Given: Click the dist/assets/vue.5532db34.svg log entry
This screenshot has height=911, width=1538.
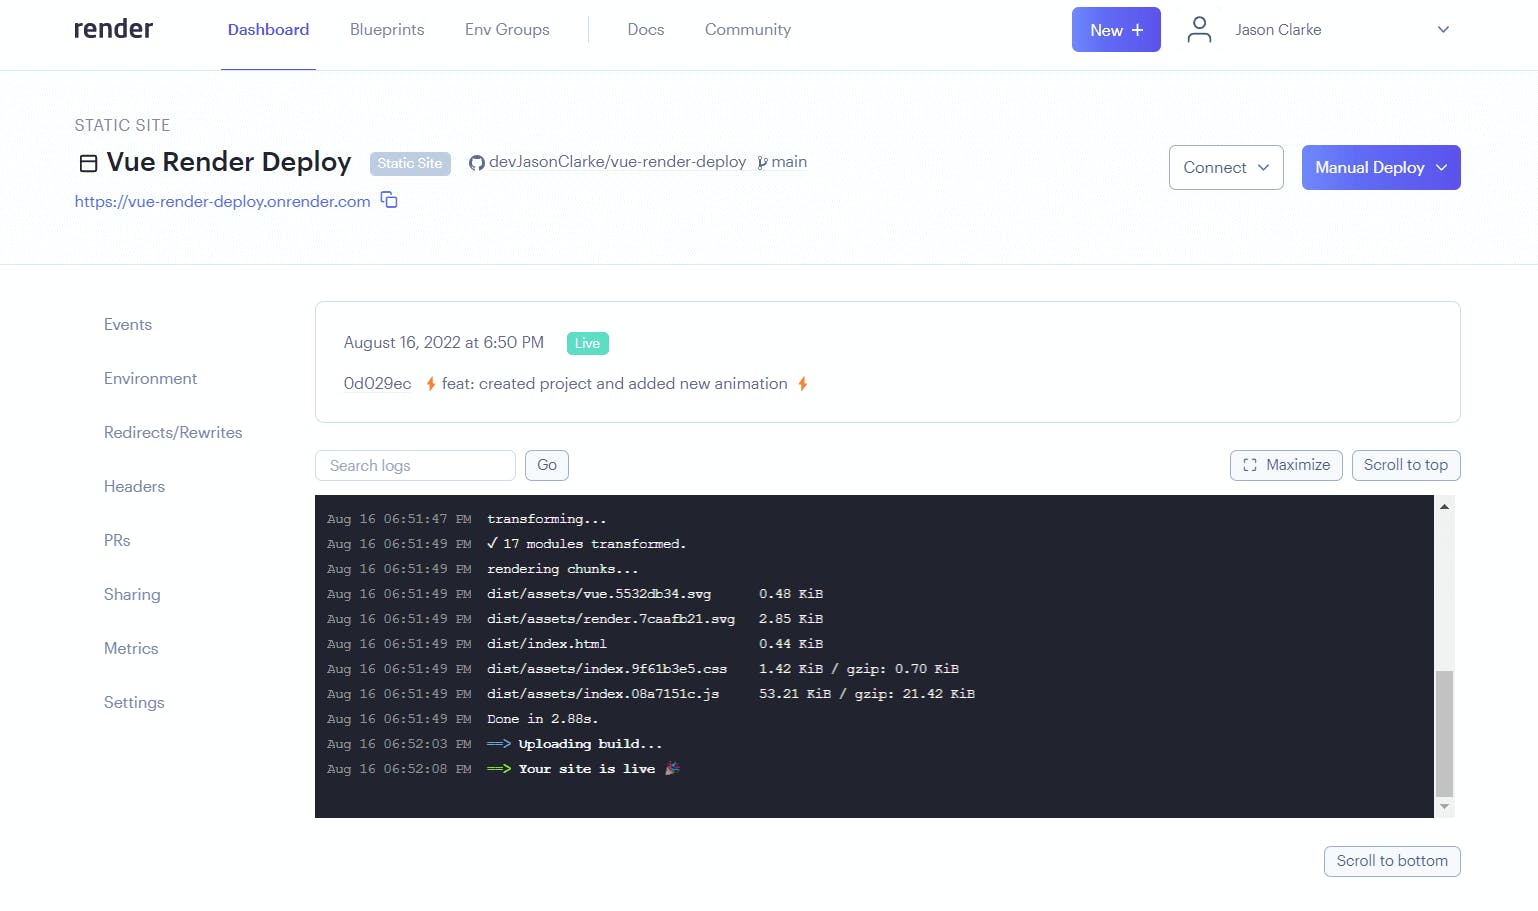Looking at the screenshot, I should 599,594.
